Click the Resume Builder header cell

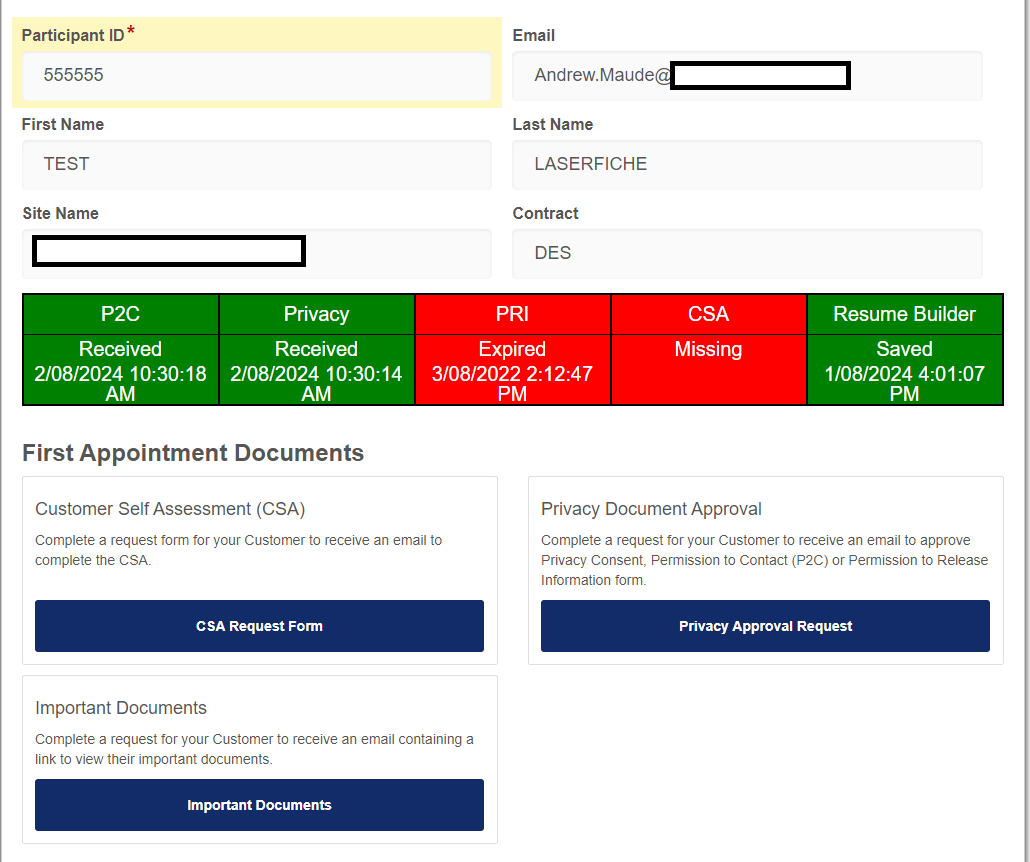click(x=905, y=314)
